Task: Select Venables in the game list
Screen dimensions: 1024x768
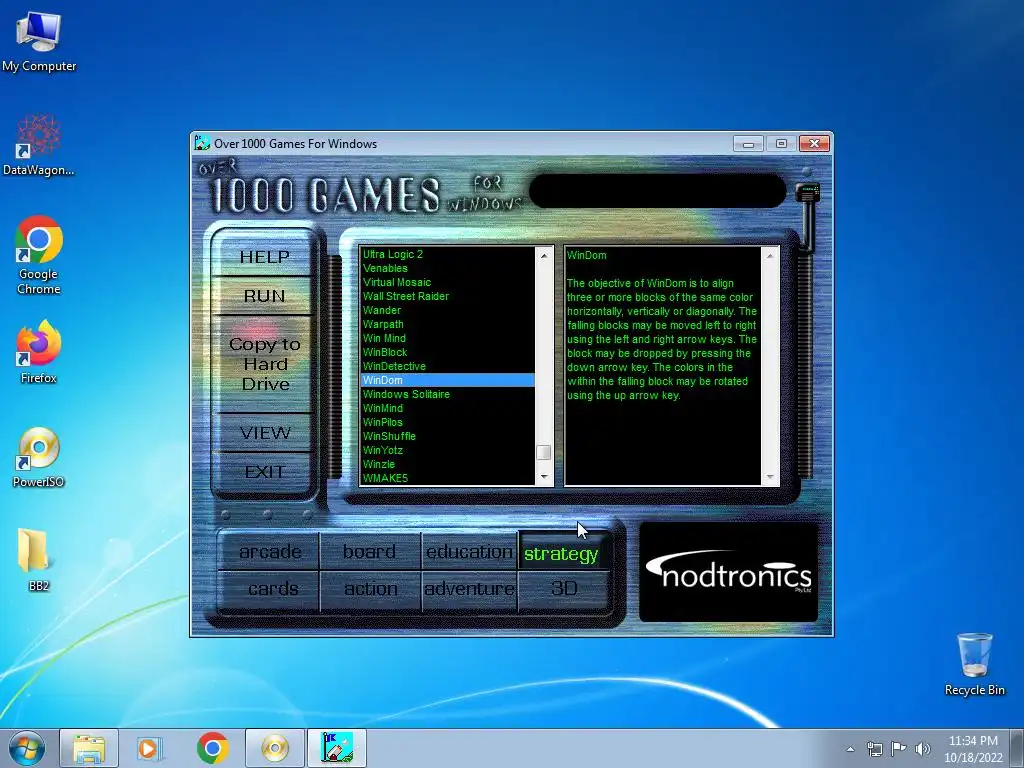Action: coord(447,268)
